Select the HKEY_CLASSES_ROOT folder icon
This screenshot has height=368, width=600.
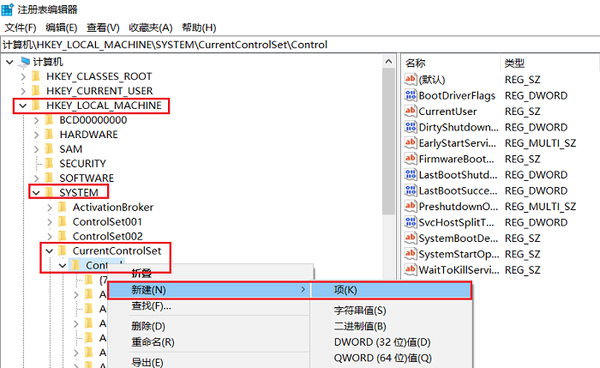coord(36,76)
